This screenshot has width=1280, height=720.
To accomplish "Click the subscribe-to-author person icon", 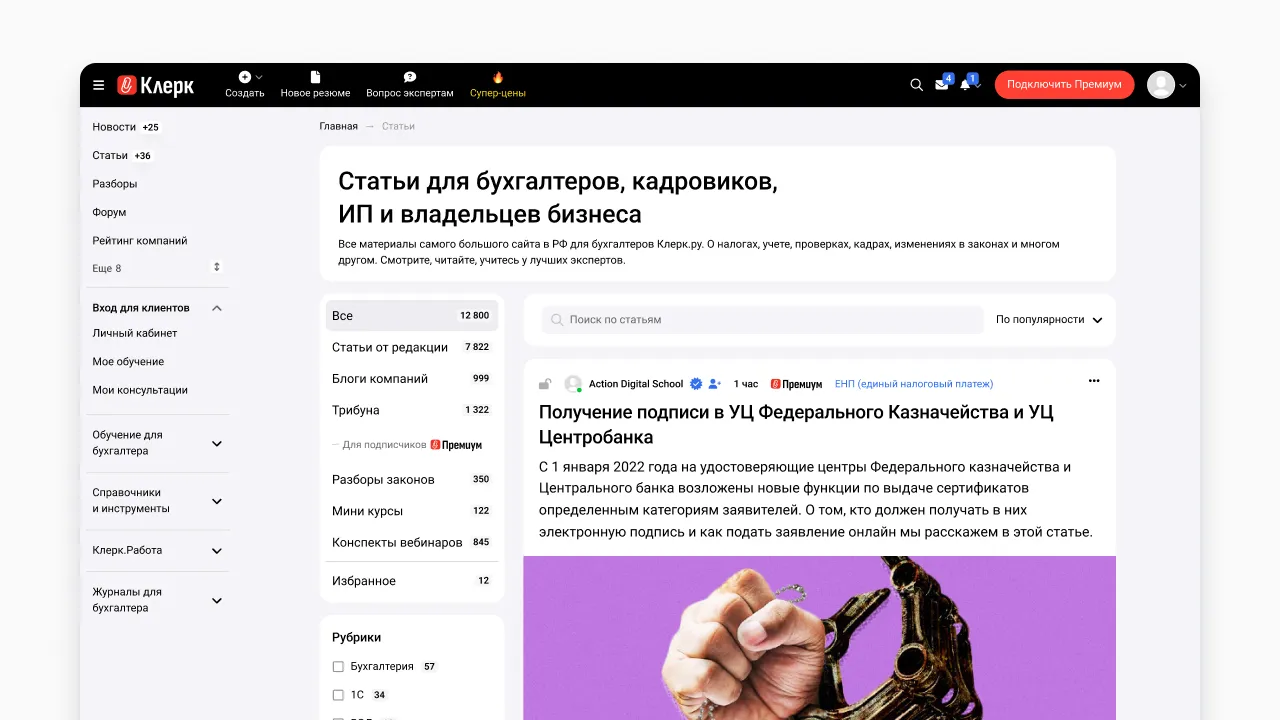I will pyautogui.click(x=714, y=384).
